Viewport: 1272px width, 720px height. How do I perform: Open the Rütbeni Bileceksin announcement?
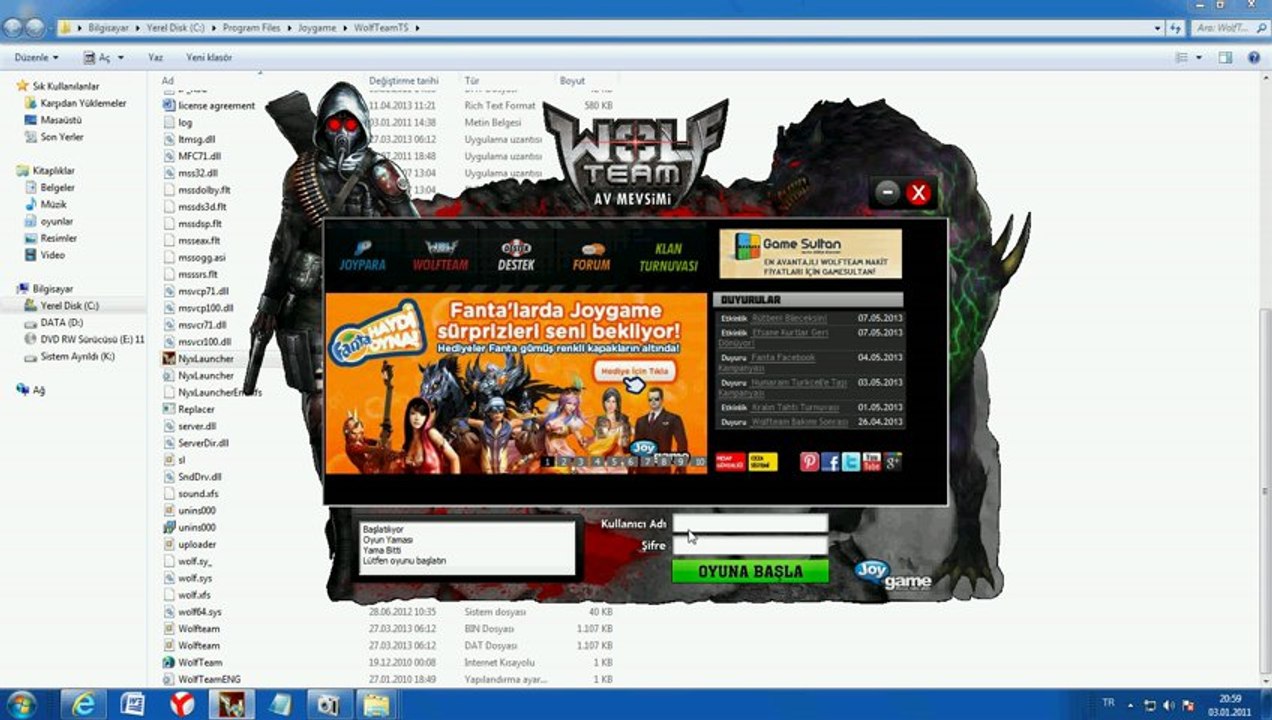[x=789, y=318]
